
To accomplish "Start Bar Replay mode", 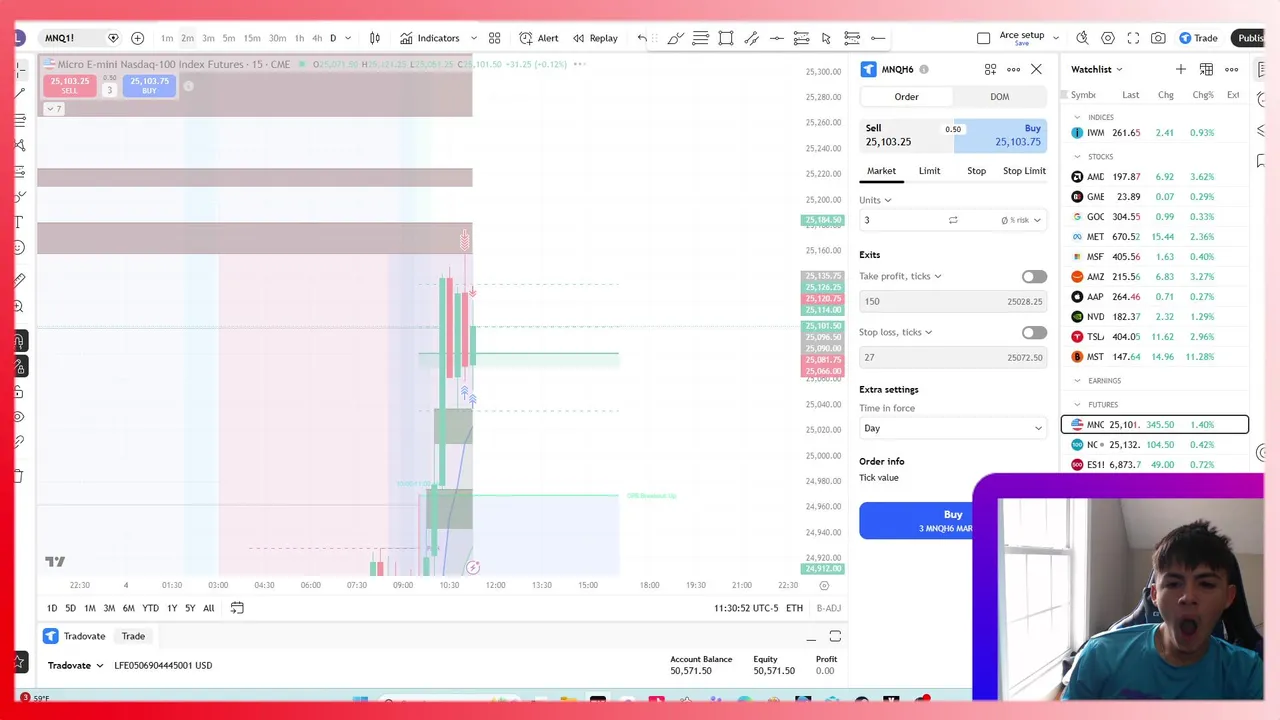I will click(595, 38).
